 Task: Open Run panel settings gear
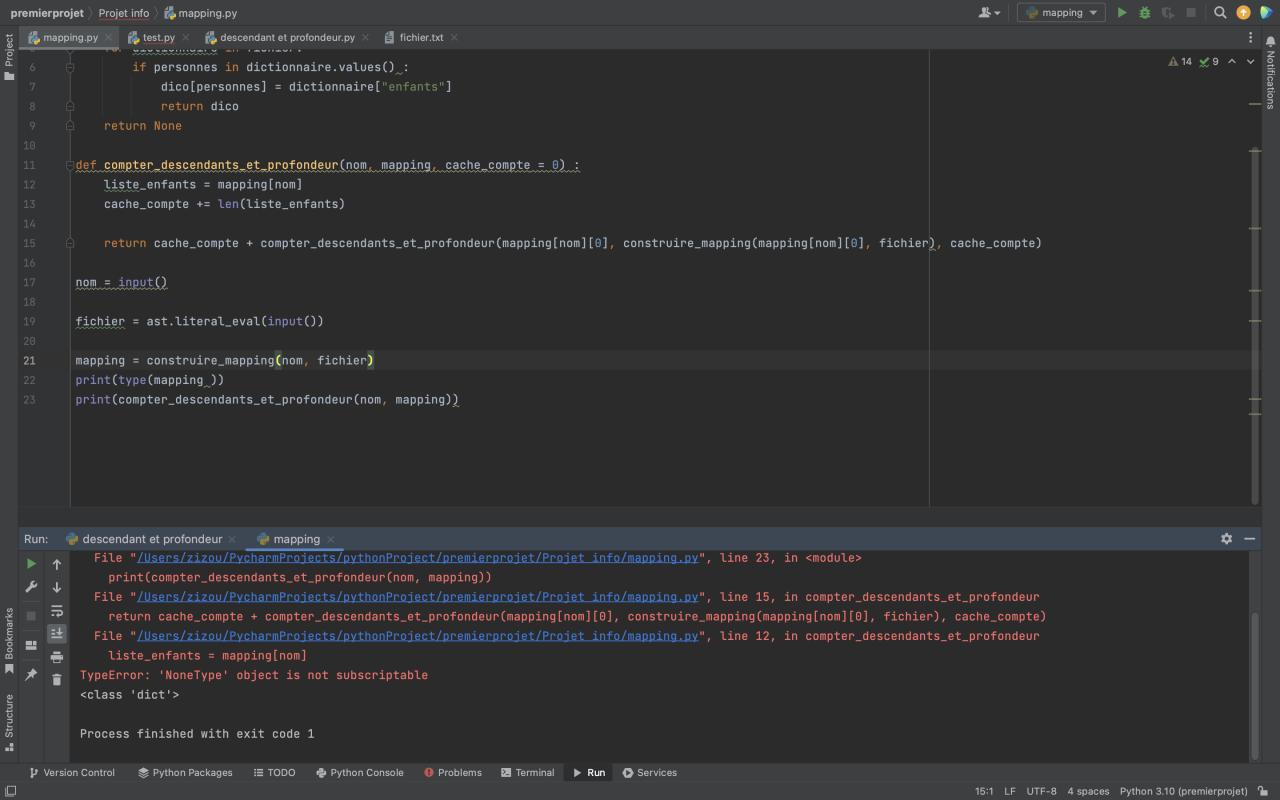(1226, 539)
